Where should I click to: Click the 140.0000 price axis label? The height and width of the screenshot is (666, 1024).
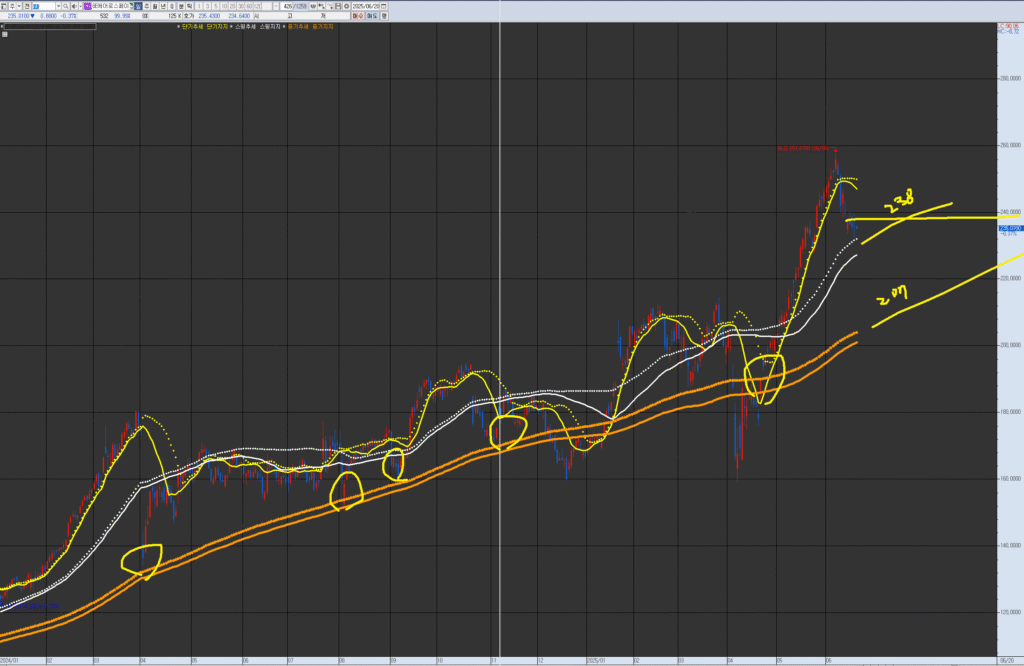pyautogui.click(x=1010, y=545)
